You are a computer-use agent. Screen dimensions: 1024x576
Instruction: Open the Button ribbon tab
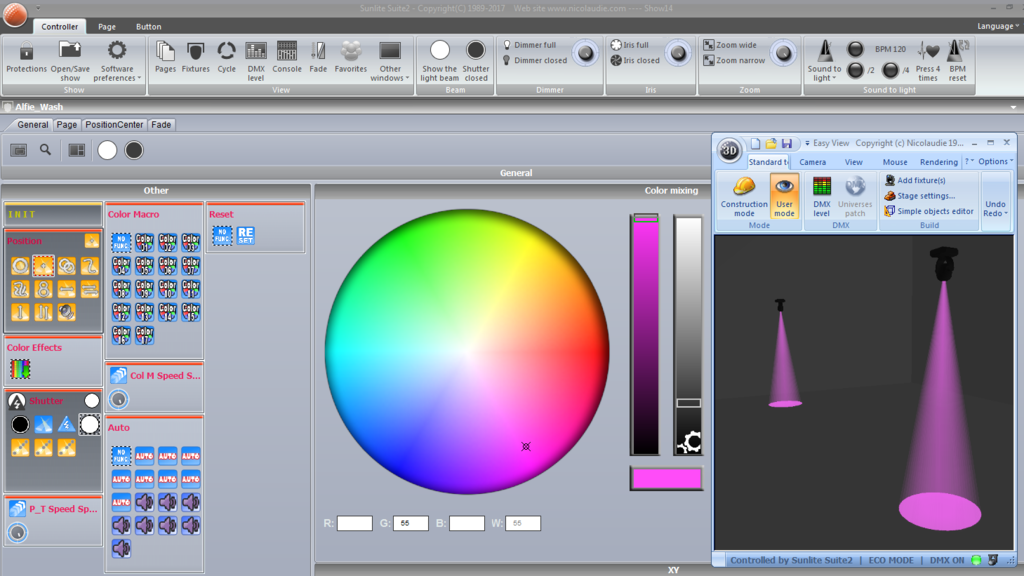(148, 26)
